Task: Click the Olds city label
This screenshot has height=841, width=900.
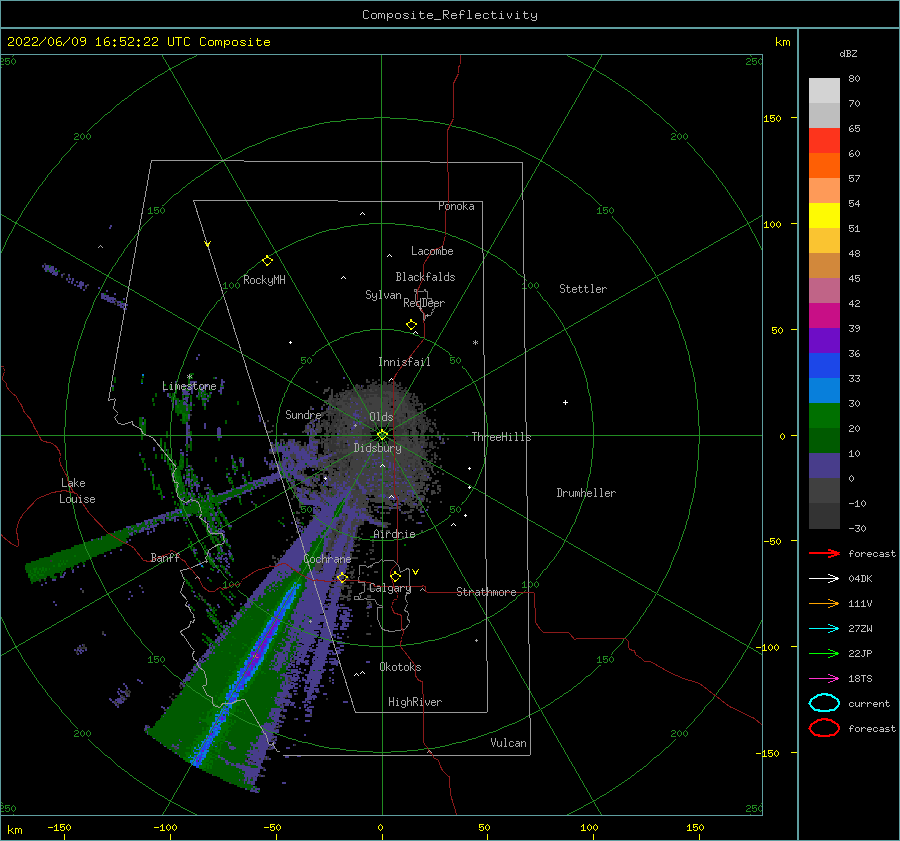Action: [381, 417]
